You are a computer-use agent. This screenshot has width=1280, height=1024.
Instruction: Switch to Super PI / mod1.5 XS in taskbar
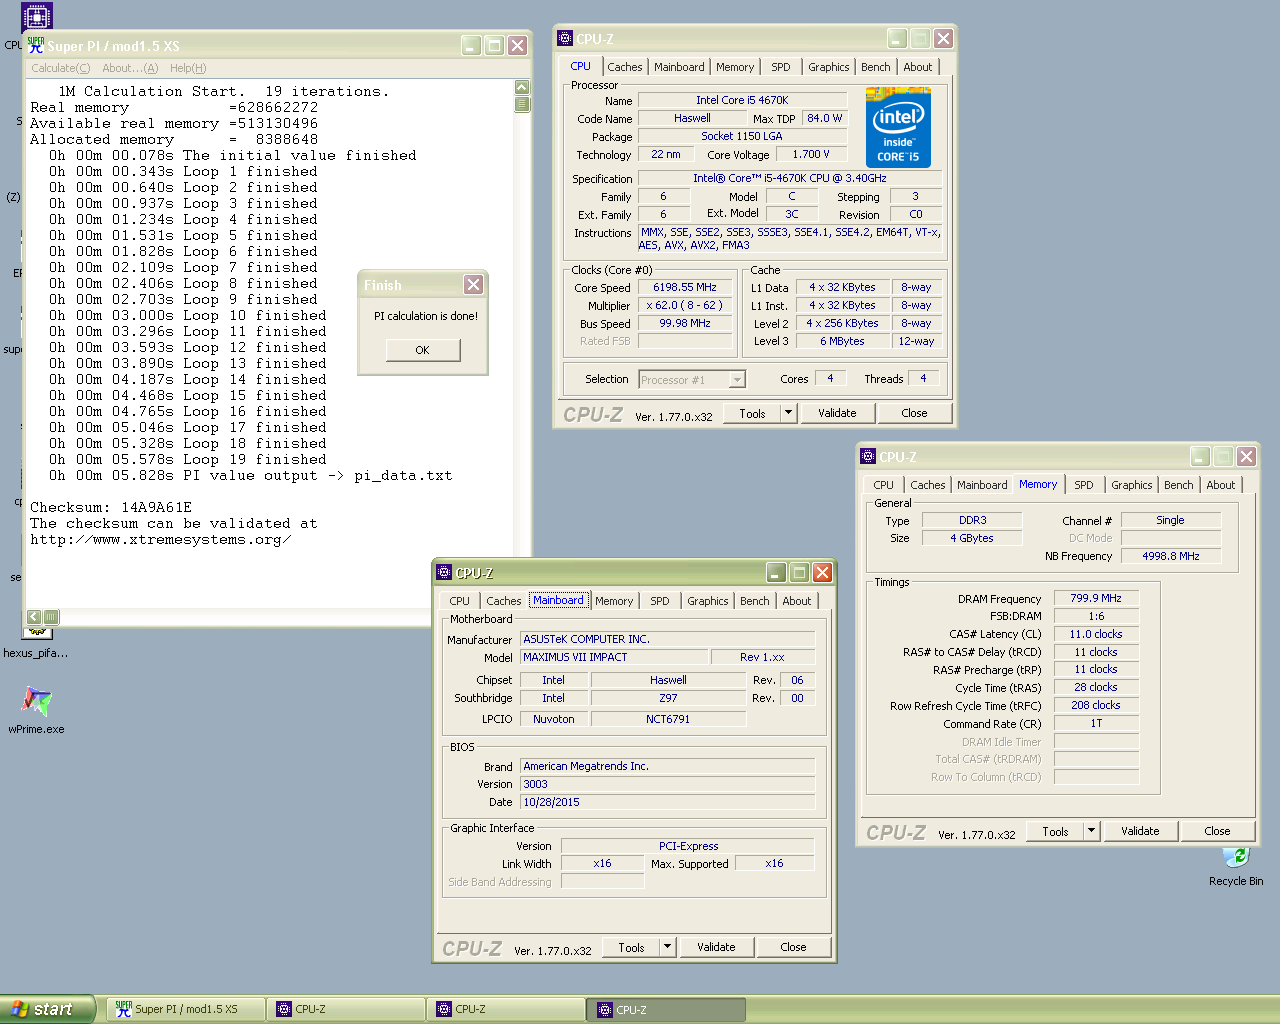pyautogui.click(x=185, y=1009)
